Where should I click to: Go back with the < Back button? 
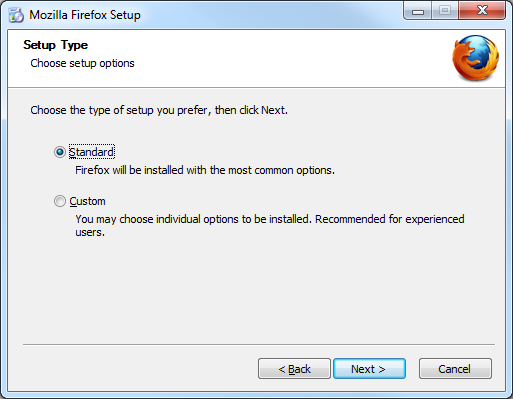coord(294,369)
